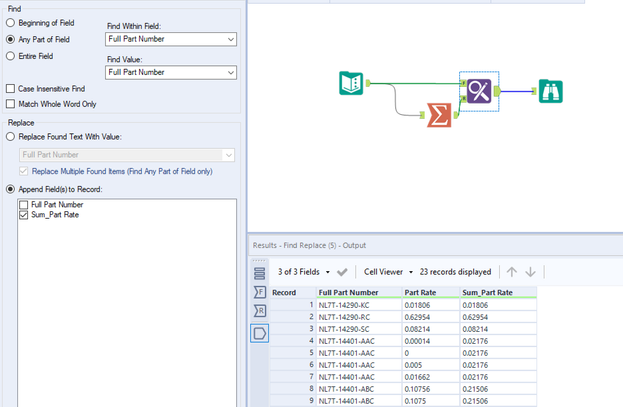623x407 pixels.
Task: Click the results panel drag grip dots
Action: [x=259, y=261]
